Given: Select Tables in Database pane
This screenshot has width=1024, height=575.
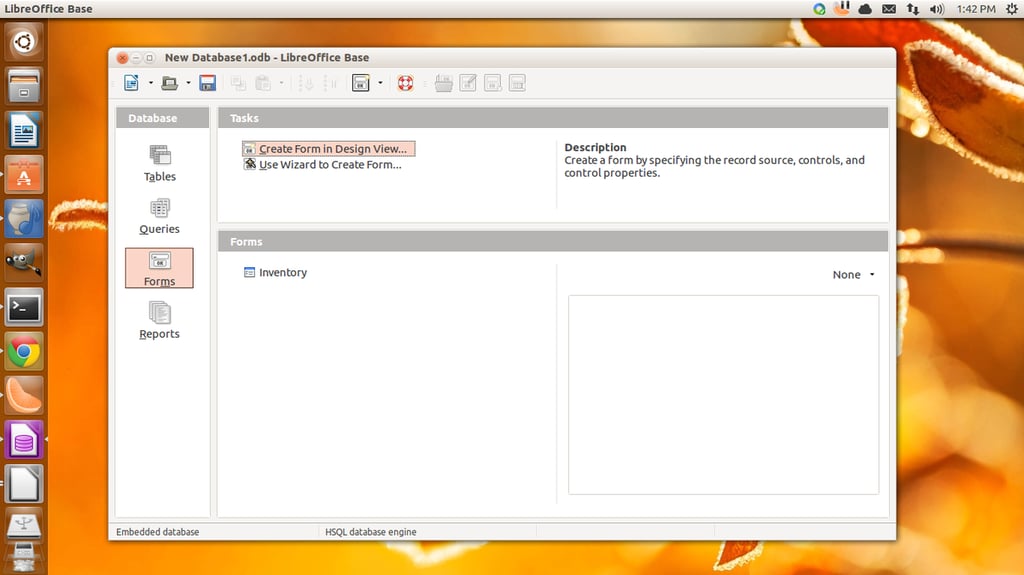Looking at the screenshot, I should [x=159, y=163].
